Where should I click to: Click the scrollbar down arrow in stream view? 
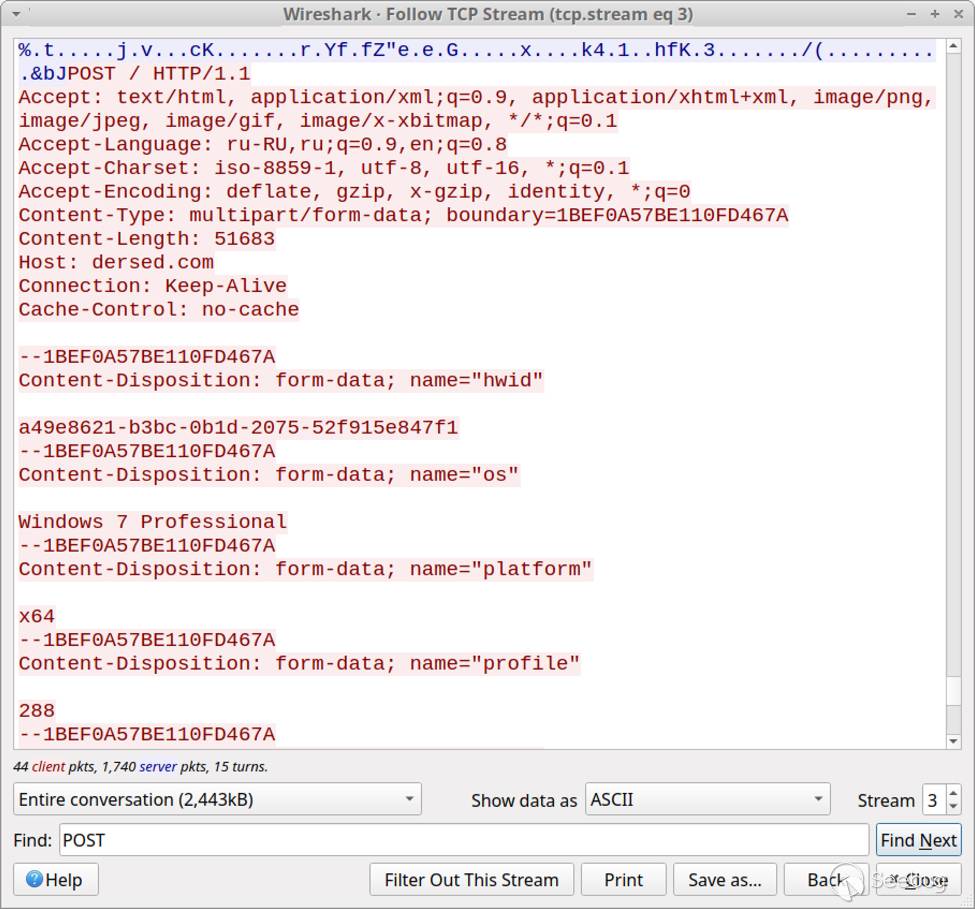coord(953,740)
